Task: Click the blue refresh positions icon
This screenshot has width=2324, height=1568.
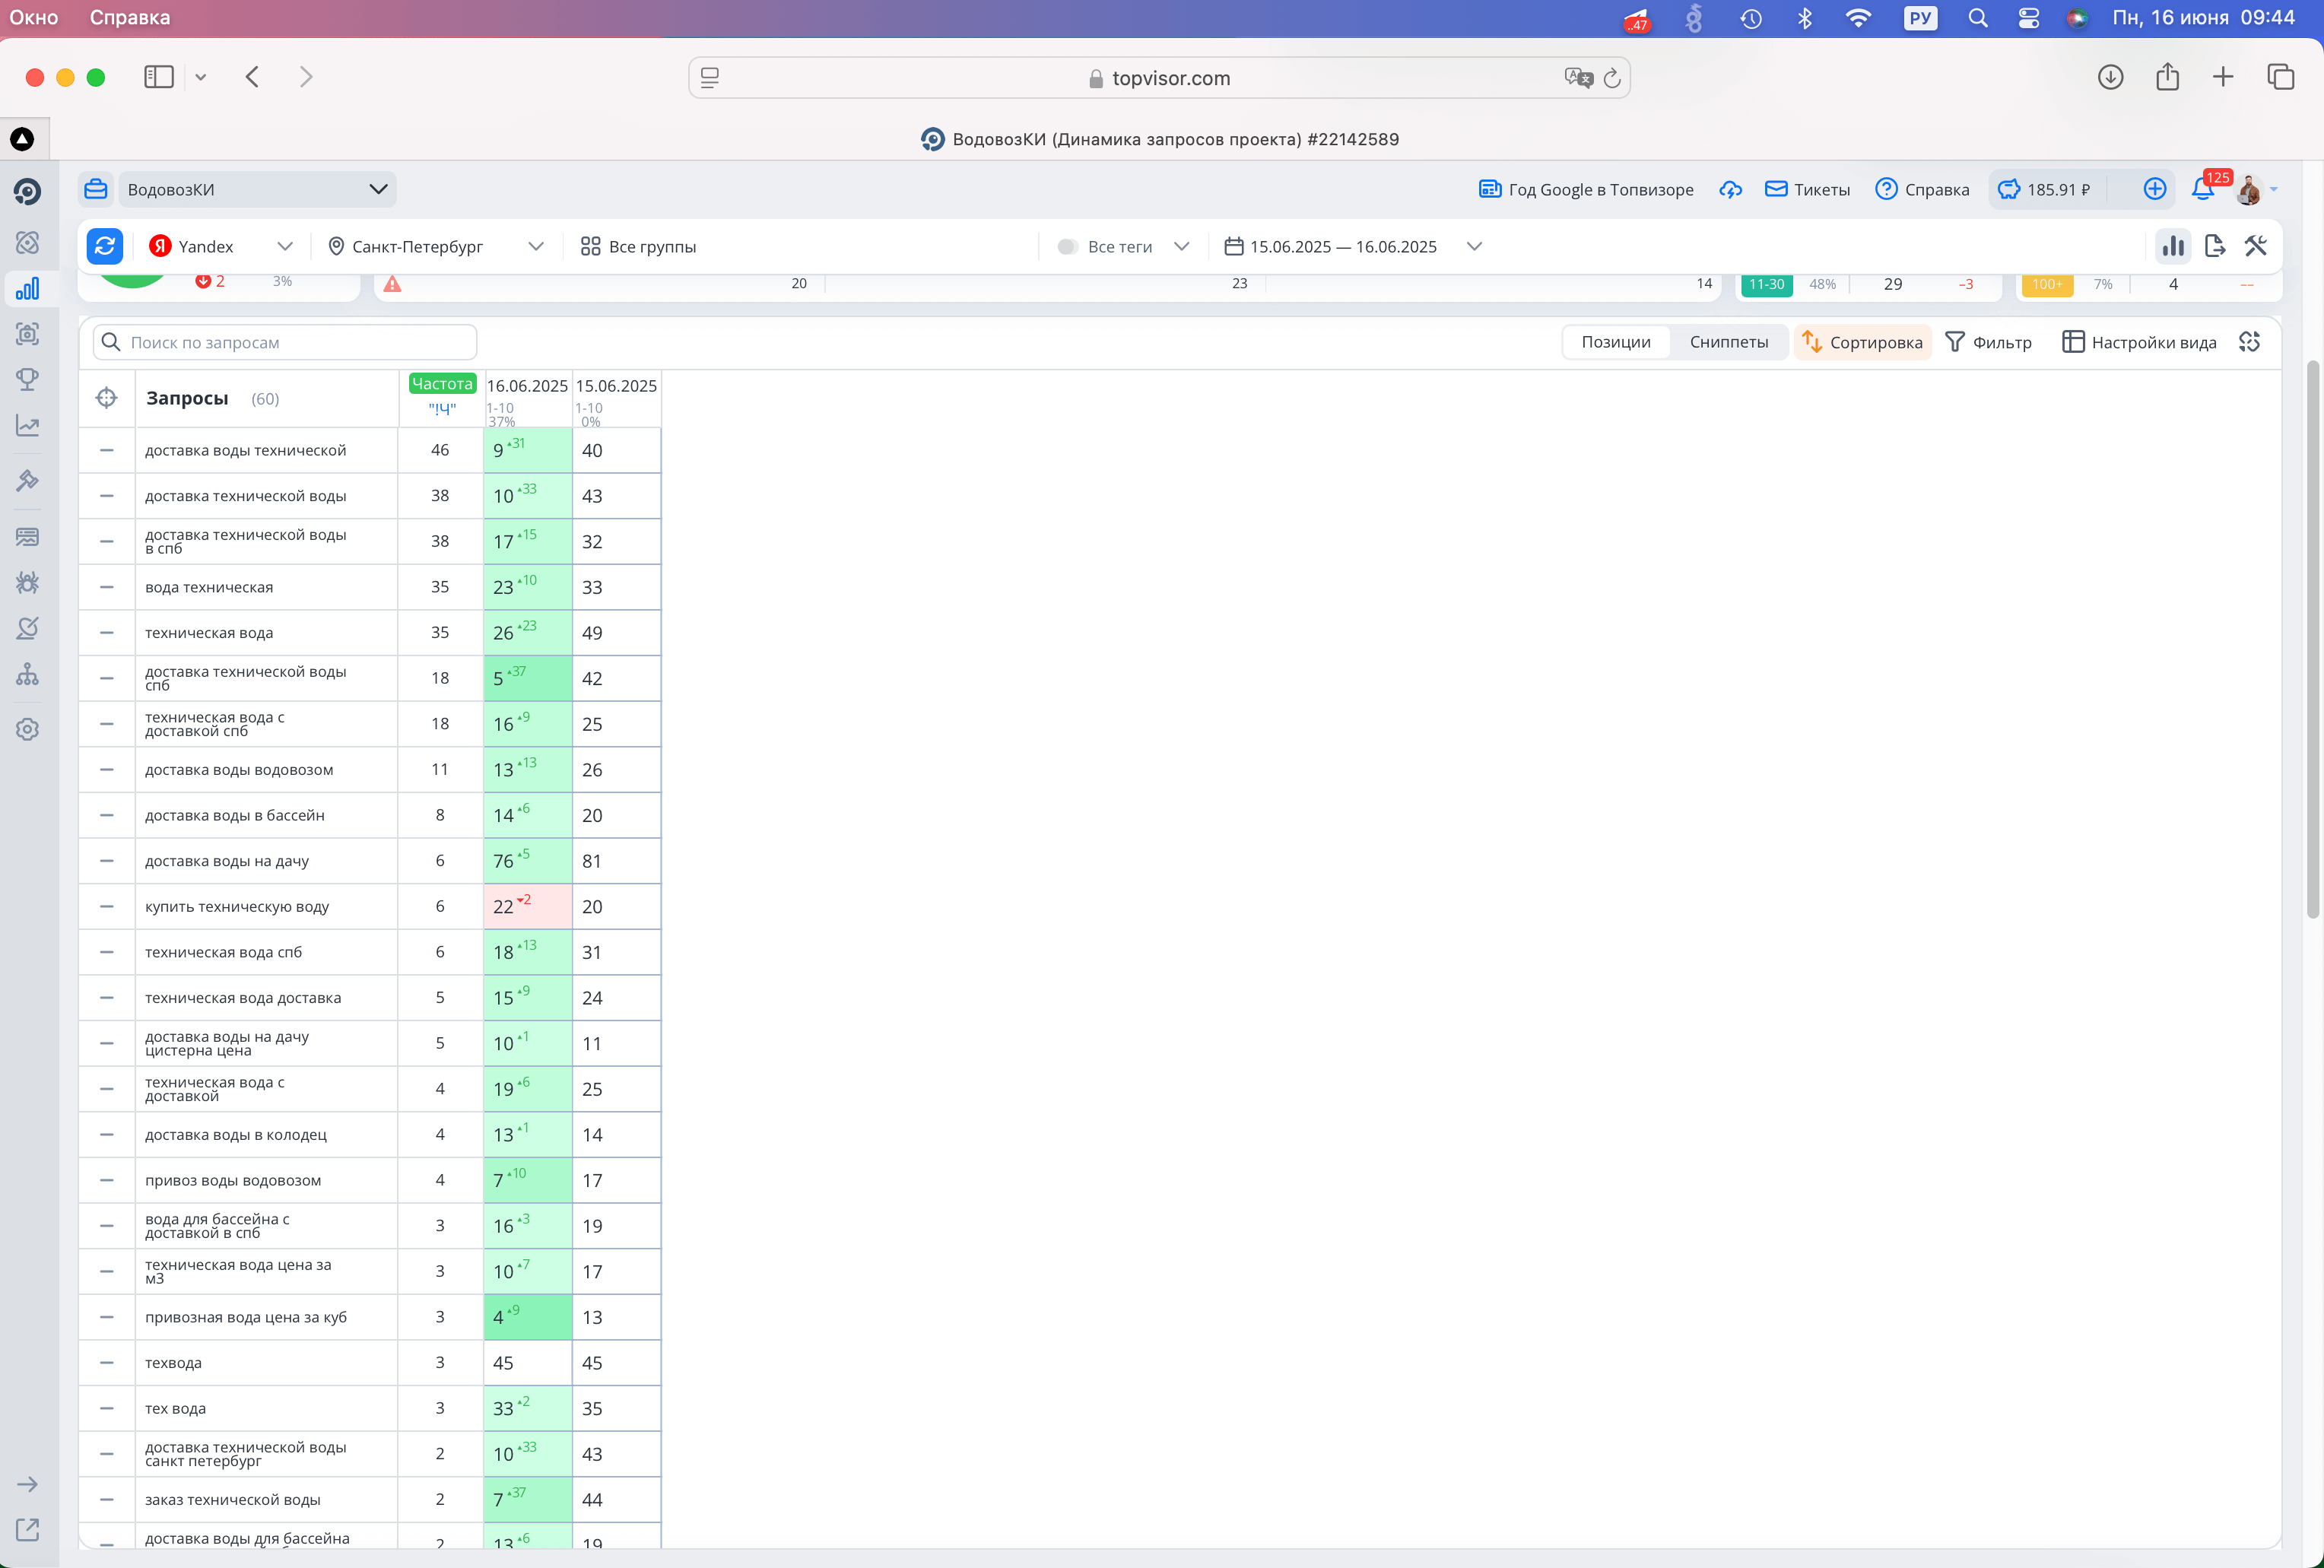Action: (x=104, y=246)
